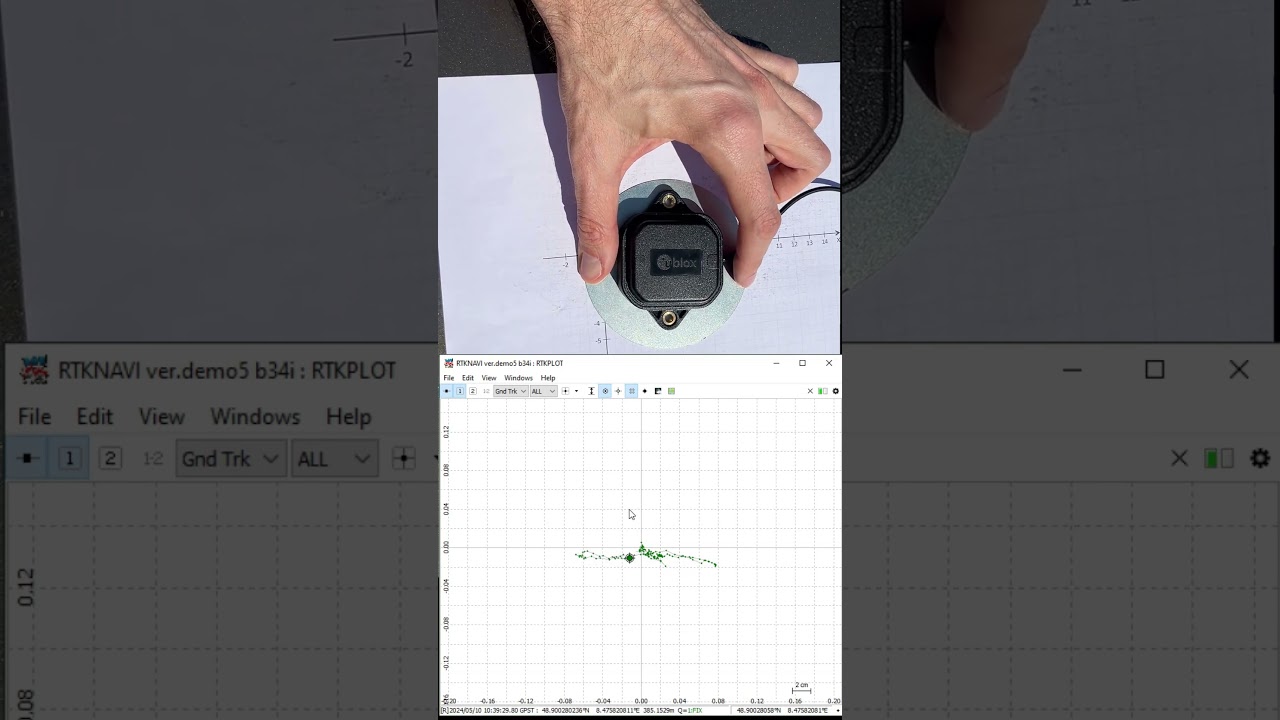Open the Help menu
The height and width of the screenshot is (720, 1280).
click(x=548, y=378)
